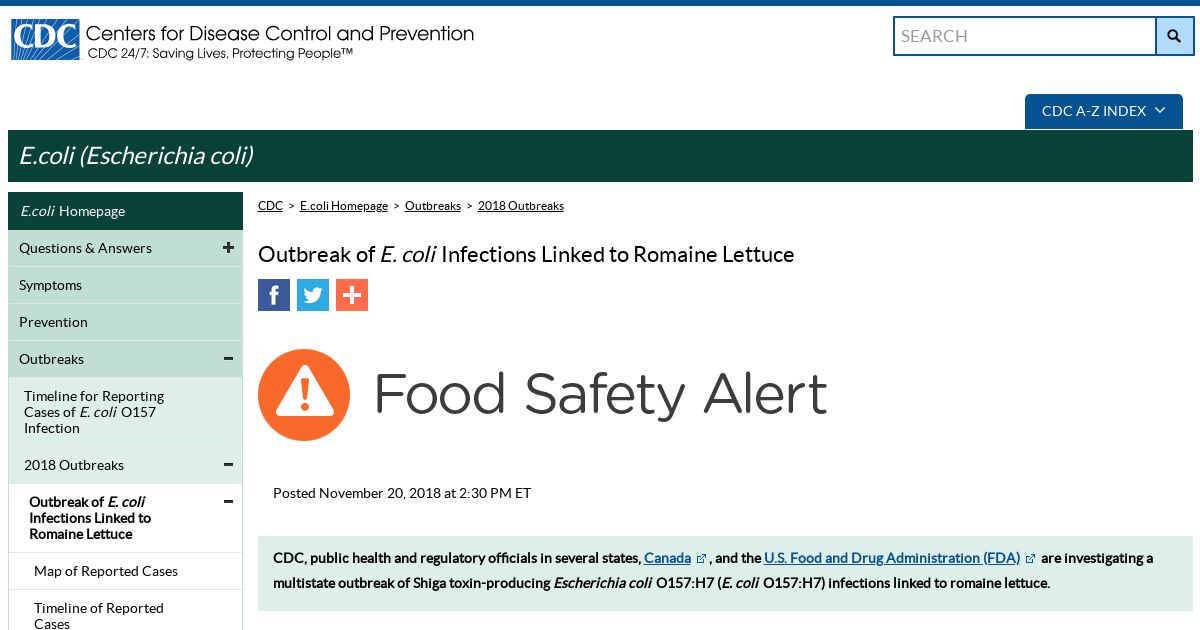This screenshot has width=1200, height=630.
Task: Collapse the Romaine Lettuce outbreak submenu
Action: [228, 502]
